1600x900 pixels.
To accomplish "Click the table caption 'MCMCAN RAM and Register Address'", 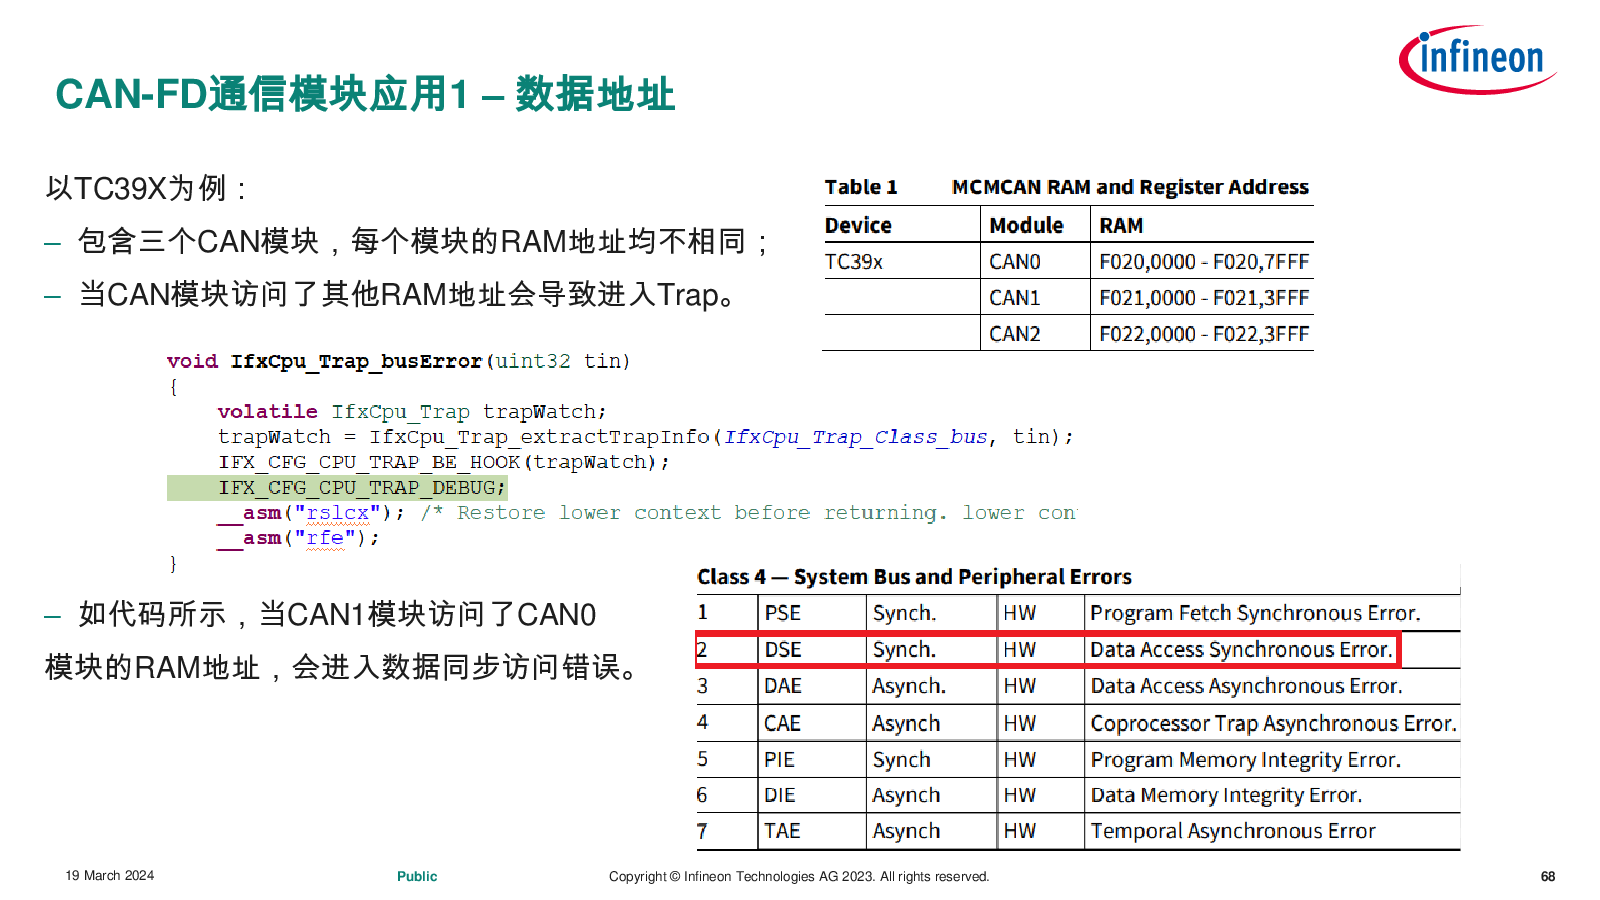I will [x=1130, y=187].
